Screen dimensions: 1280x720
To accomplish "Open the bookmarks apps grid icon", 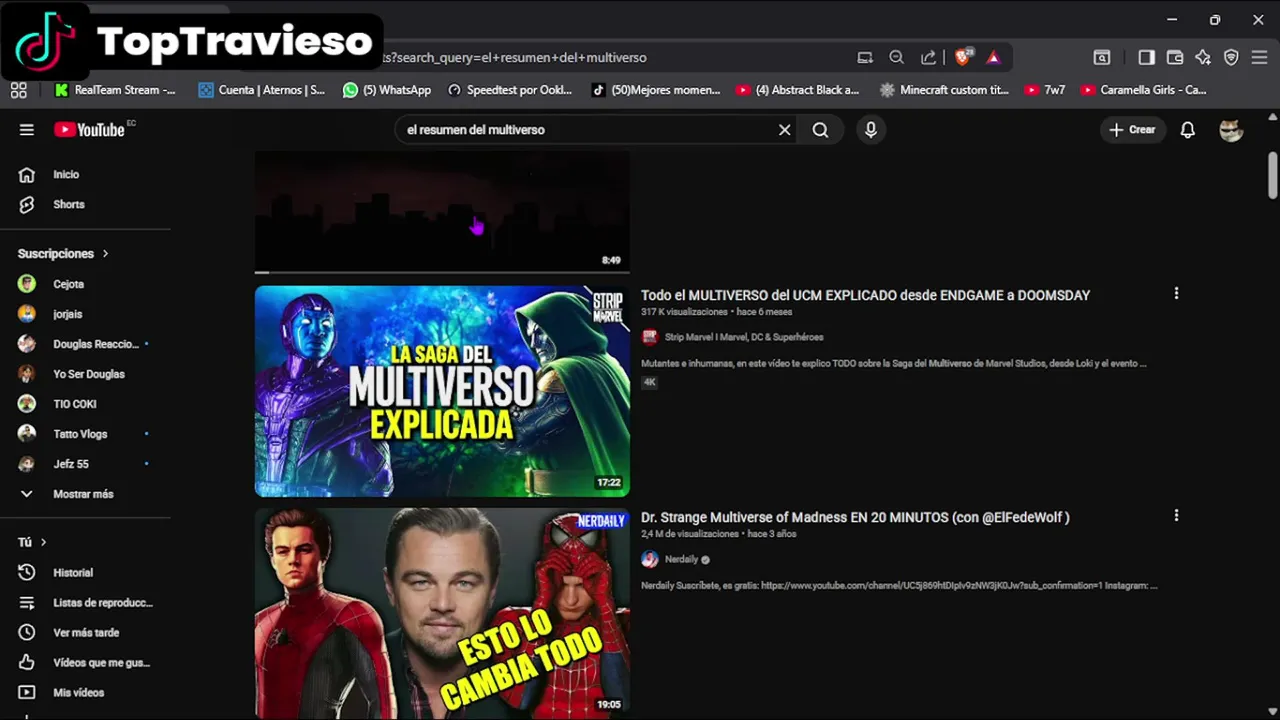I will click(18, 90).
